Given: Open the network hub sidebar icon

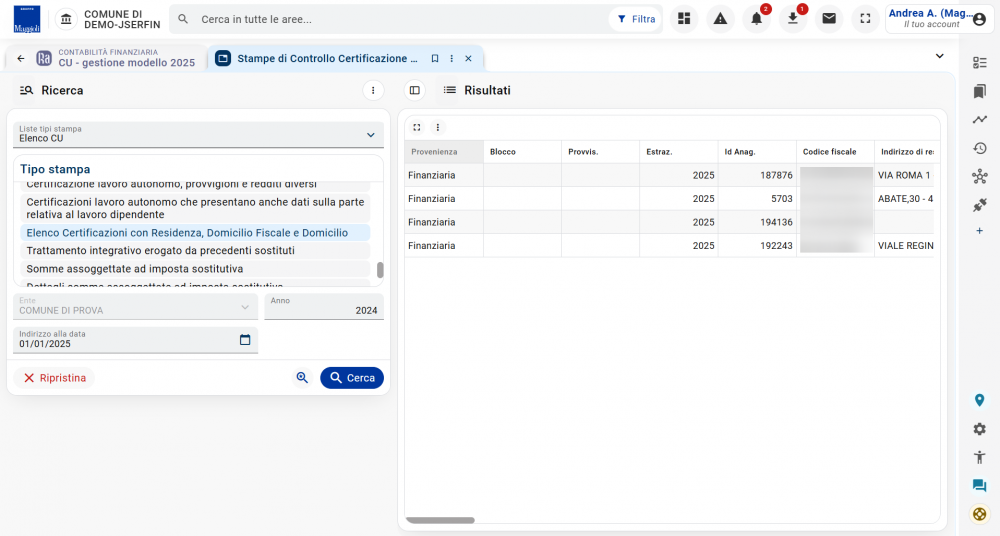Looking at the screenshot, I should point(980,177).
